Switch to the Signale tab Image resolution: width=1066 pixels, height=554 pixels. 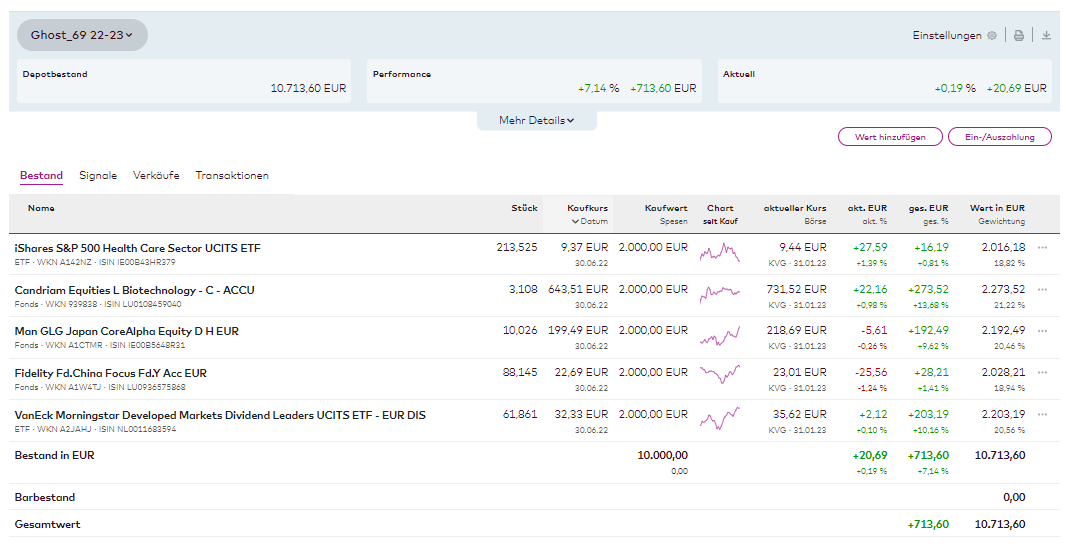coord(98,175)
